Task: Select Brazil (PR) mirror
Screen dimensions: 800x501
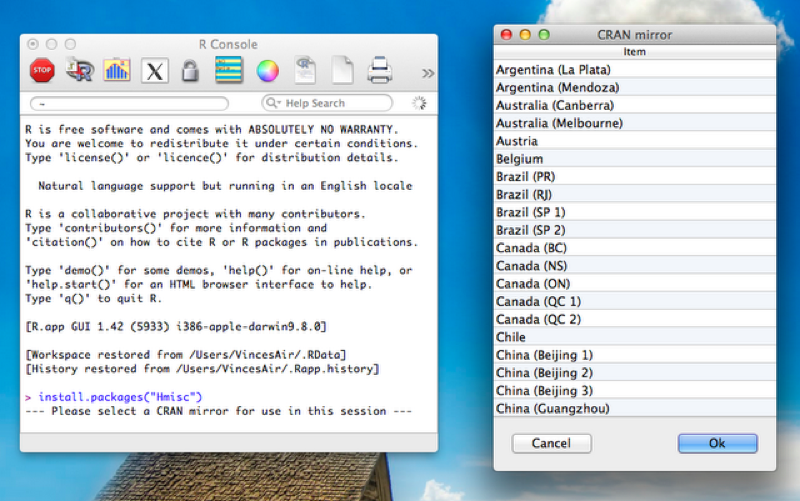Action: pos(635,177)
